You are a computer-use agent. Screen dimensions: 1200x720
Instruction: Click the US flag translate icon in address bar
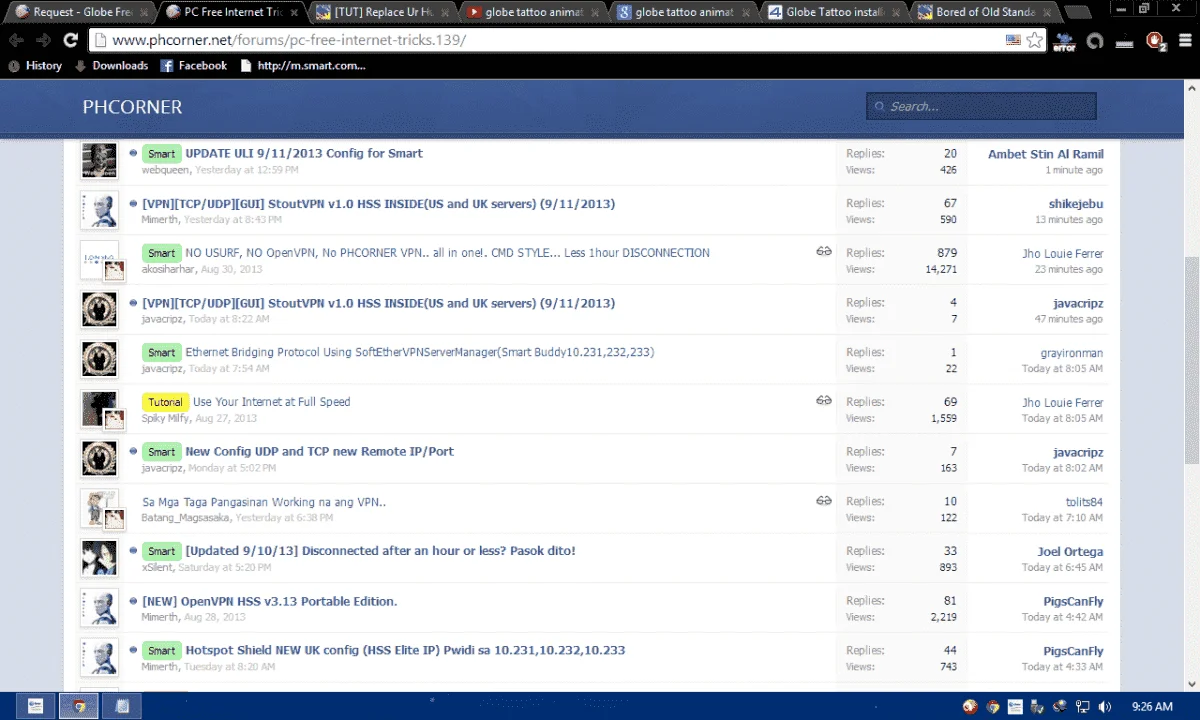(1013, 40)
